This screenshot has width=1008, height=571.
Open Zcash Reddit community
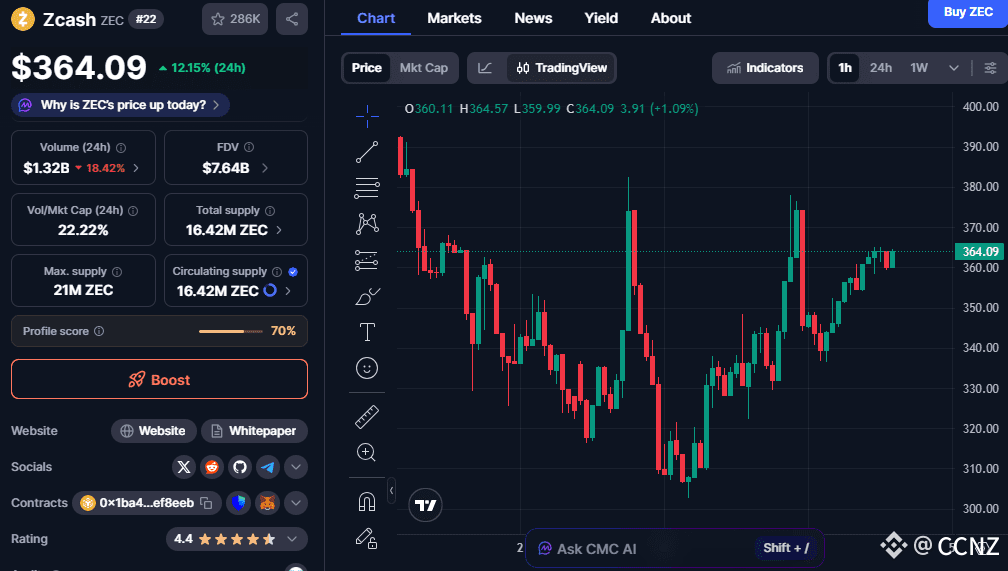click(x=212, y=467)
